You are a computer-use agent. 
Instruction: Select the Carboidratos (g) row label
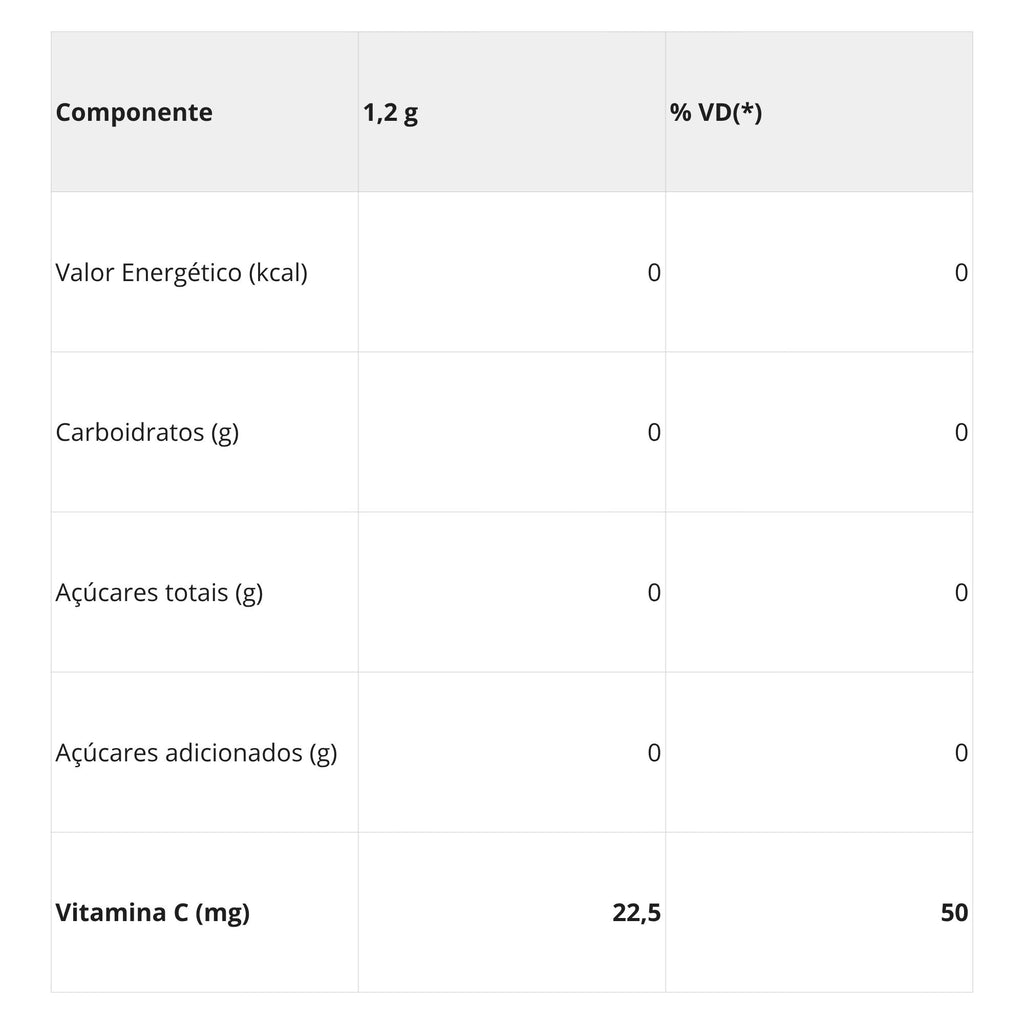coord(147,433)
